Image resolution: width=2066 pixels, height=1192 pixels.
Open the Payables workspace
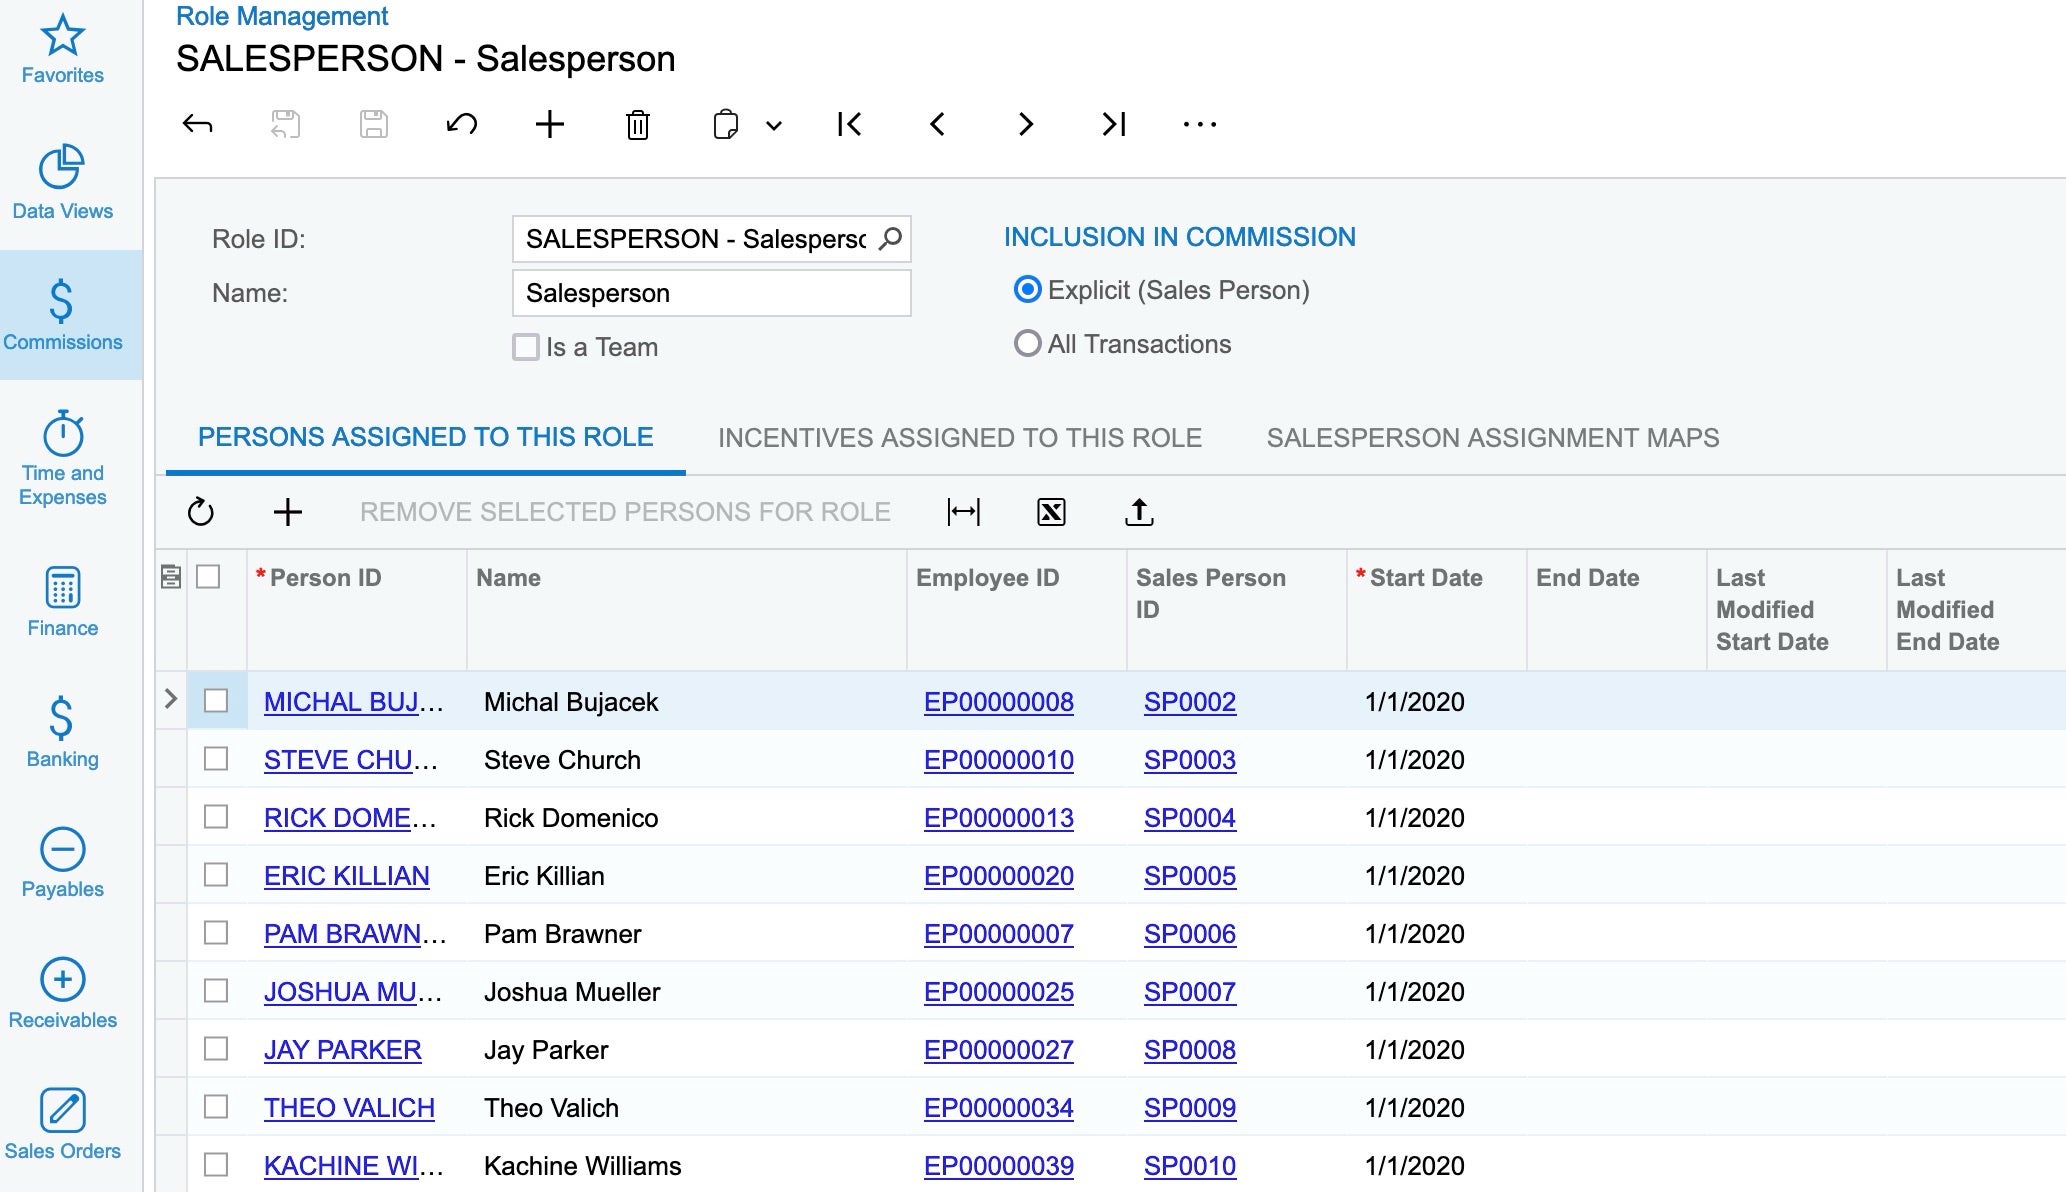(62, 863)
